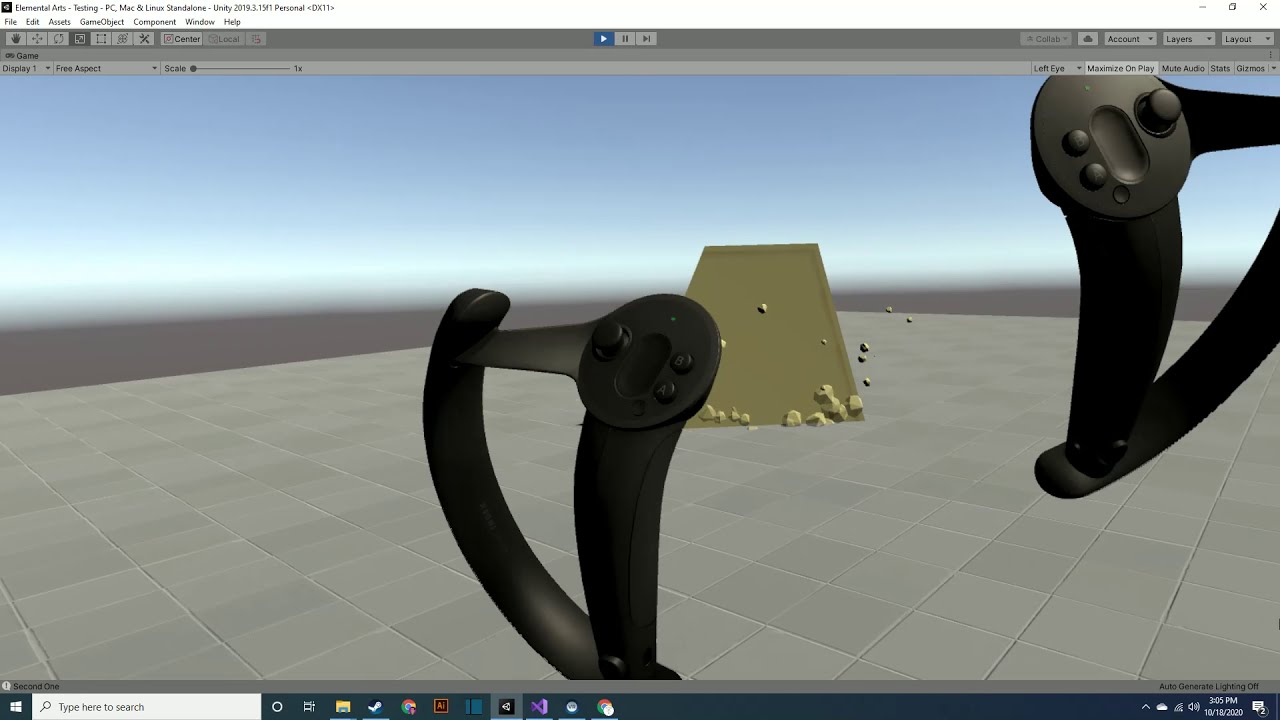Open the File menu

pos(10,22)
